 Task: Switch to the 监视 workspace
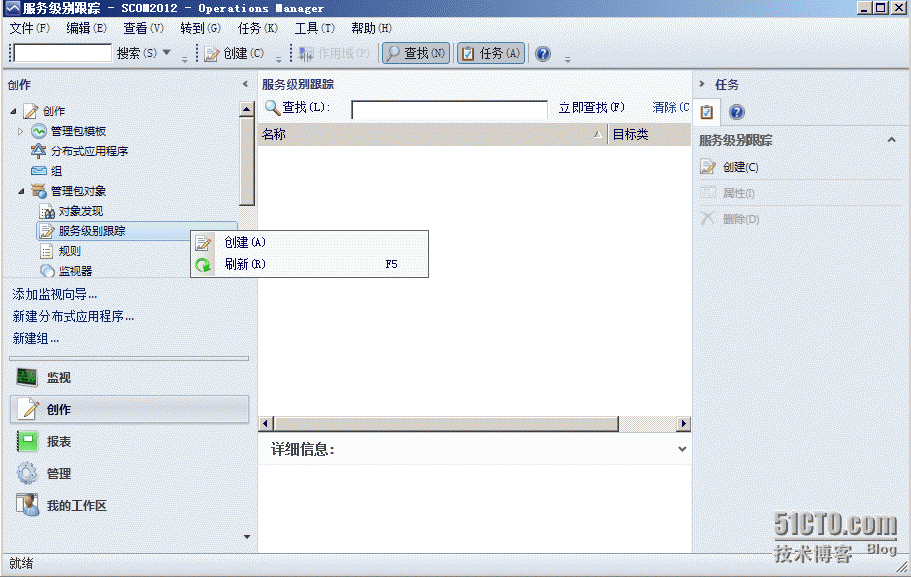point(130,378)
